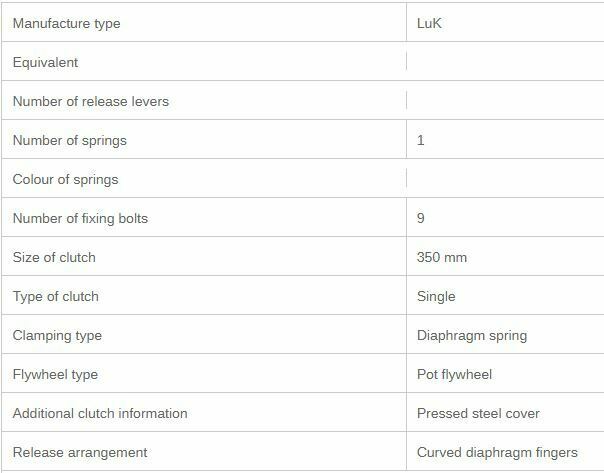604x473 pixels.
Task: Click the "Number of springs" label
Action: click(x=69, y=140)
